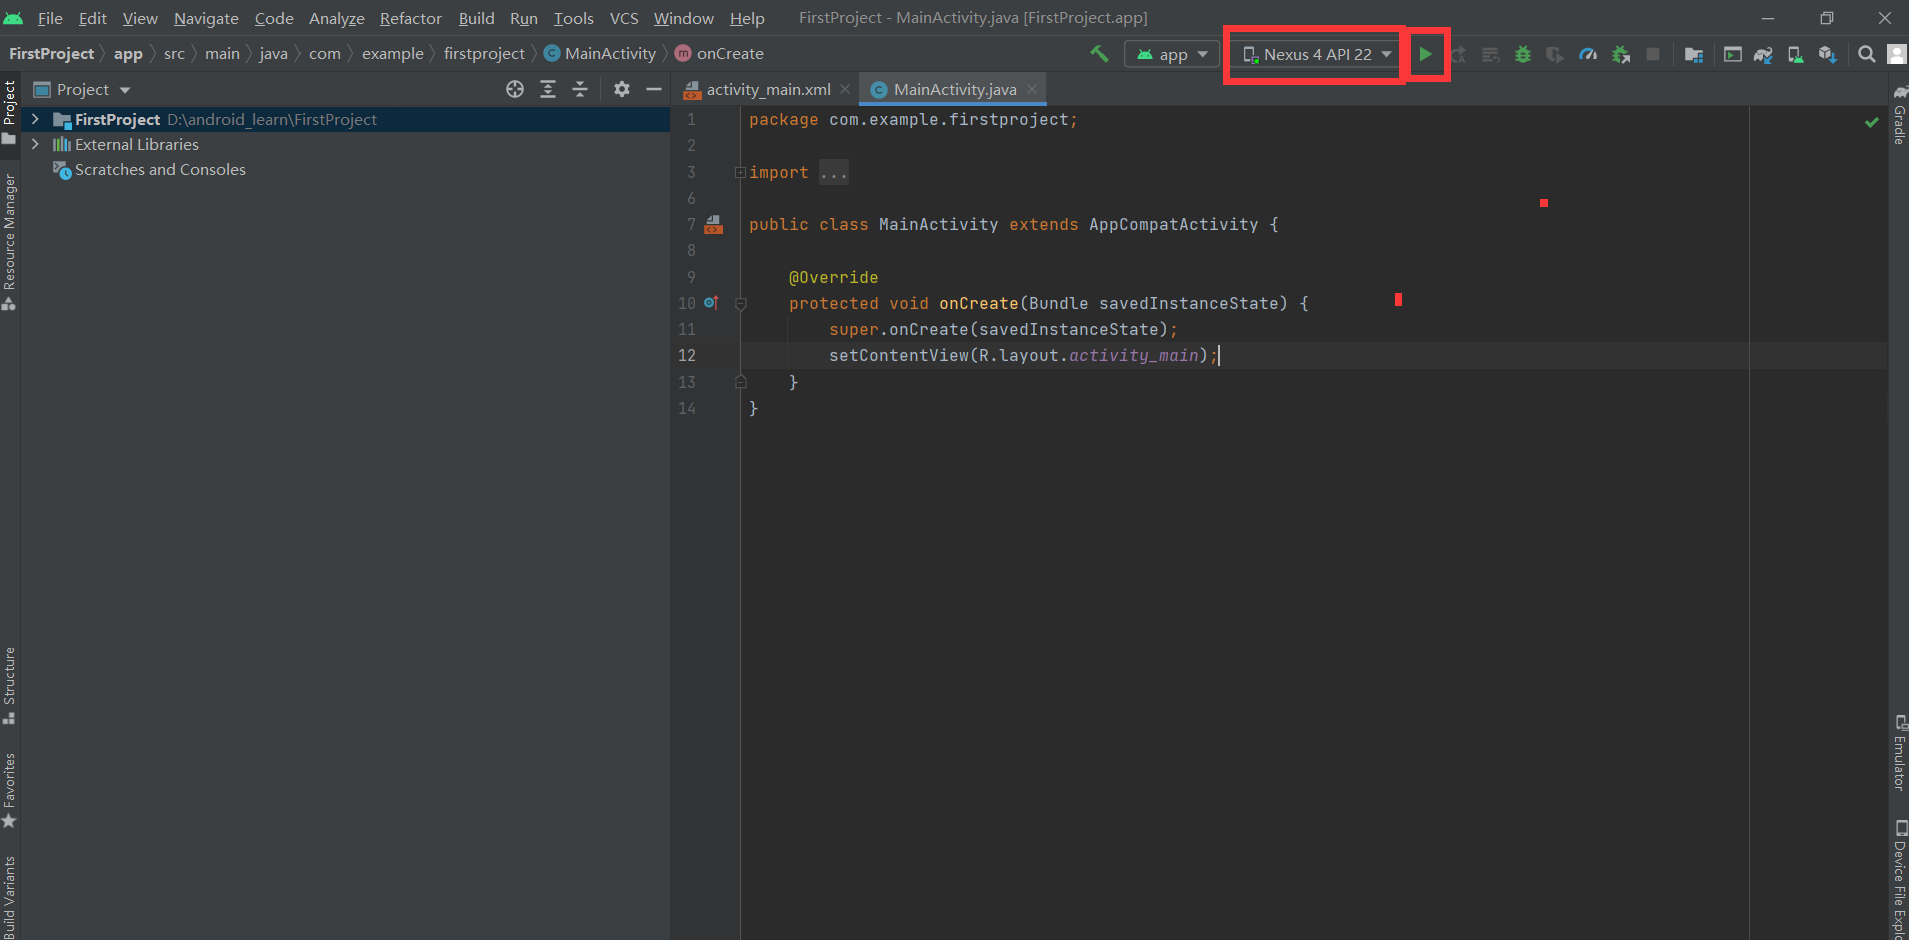Open the Run Anything icon in toolbar

point(1732,54)
